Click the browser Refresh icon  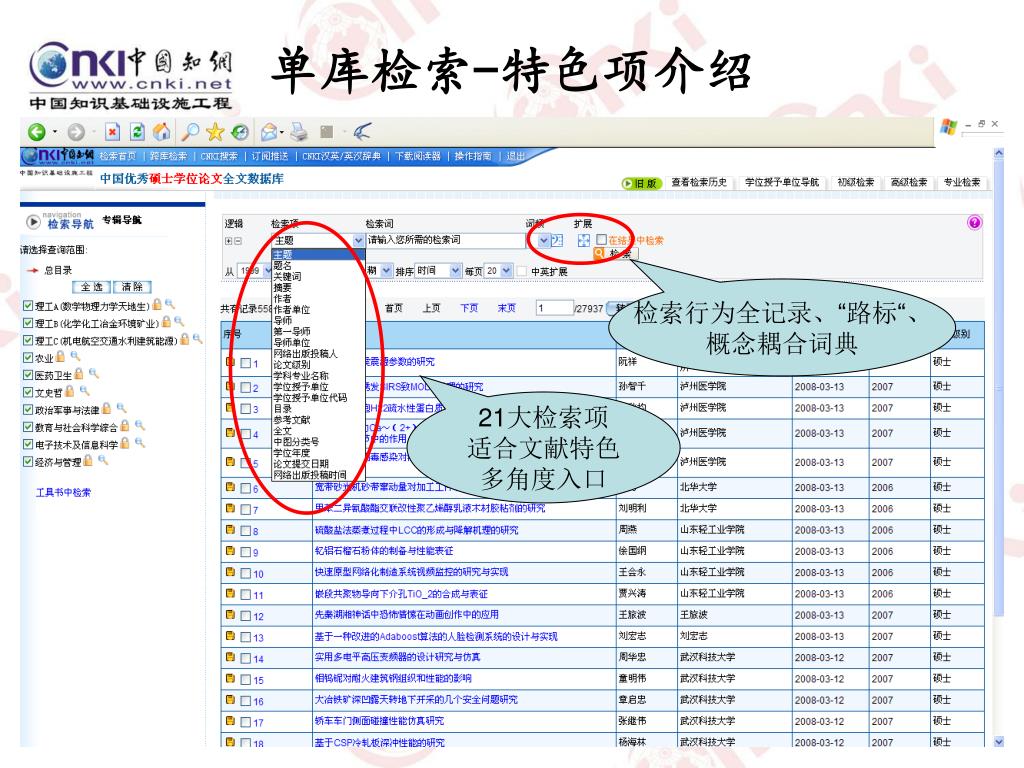pyautogui.click(x=137, y=132)
